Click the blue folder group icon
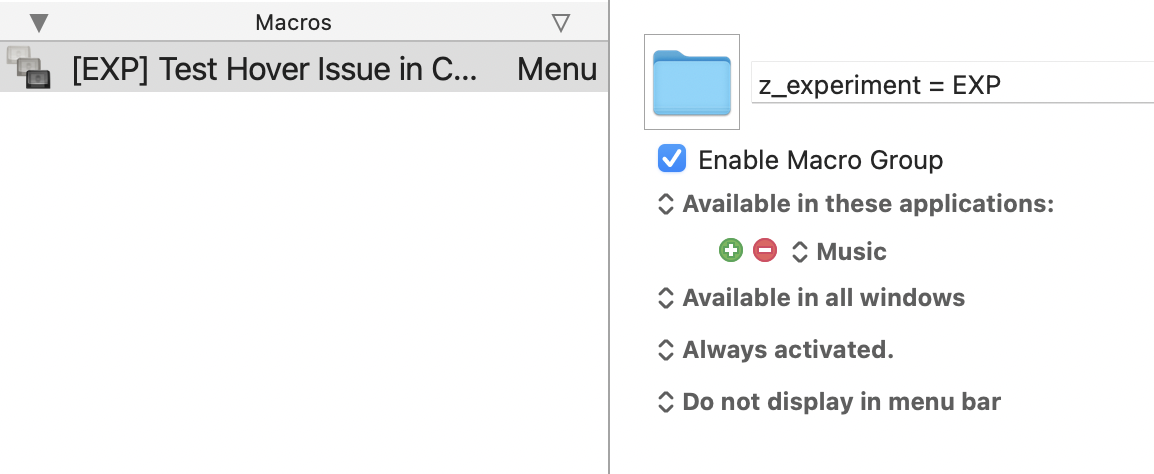Image resolution: width=1154 pixels, height=474 pixels. tap(692, 82)
